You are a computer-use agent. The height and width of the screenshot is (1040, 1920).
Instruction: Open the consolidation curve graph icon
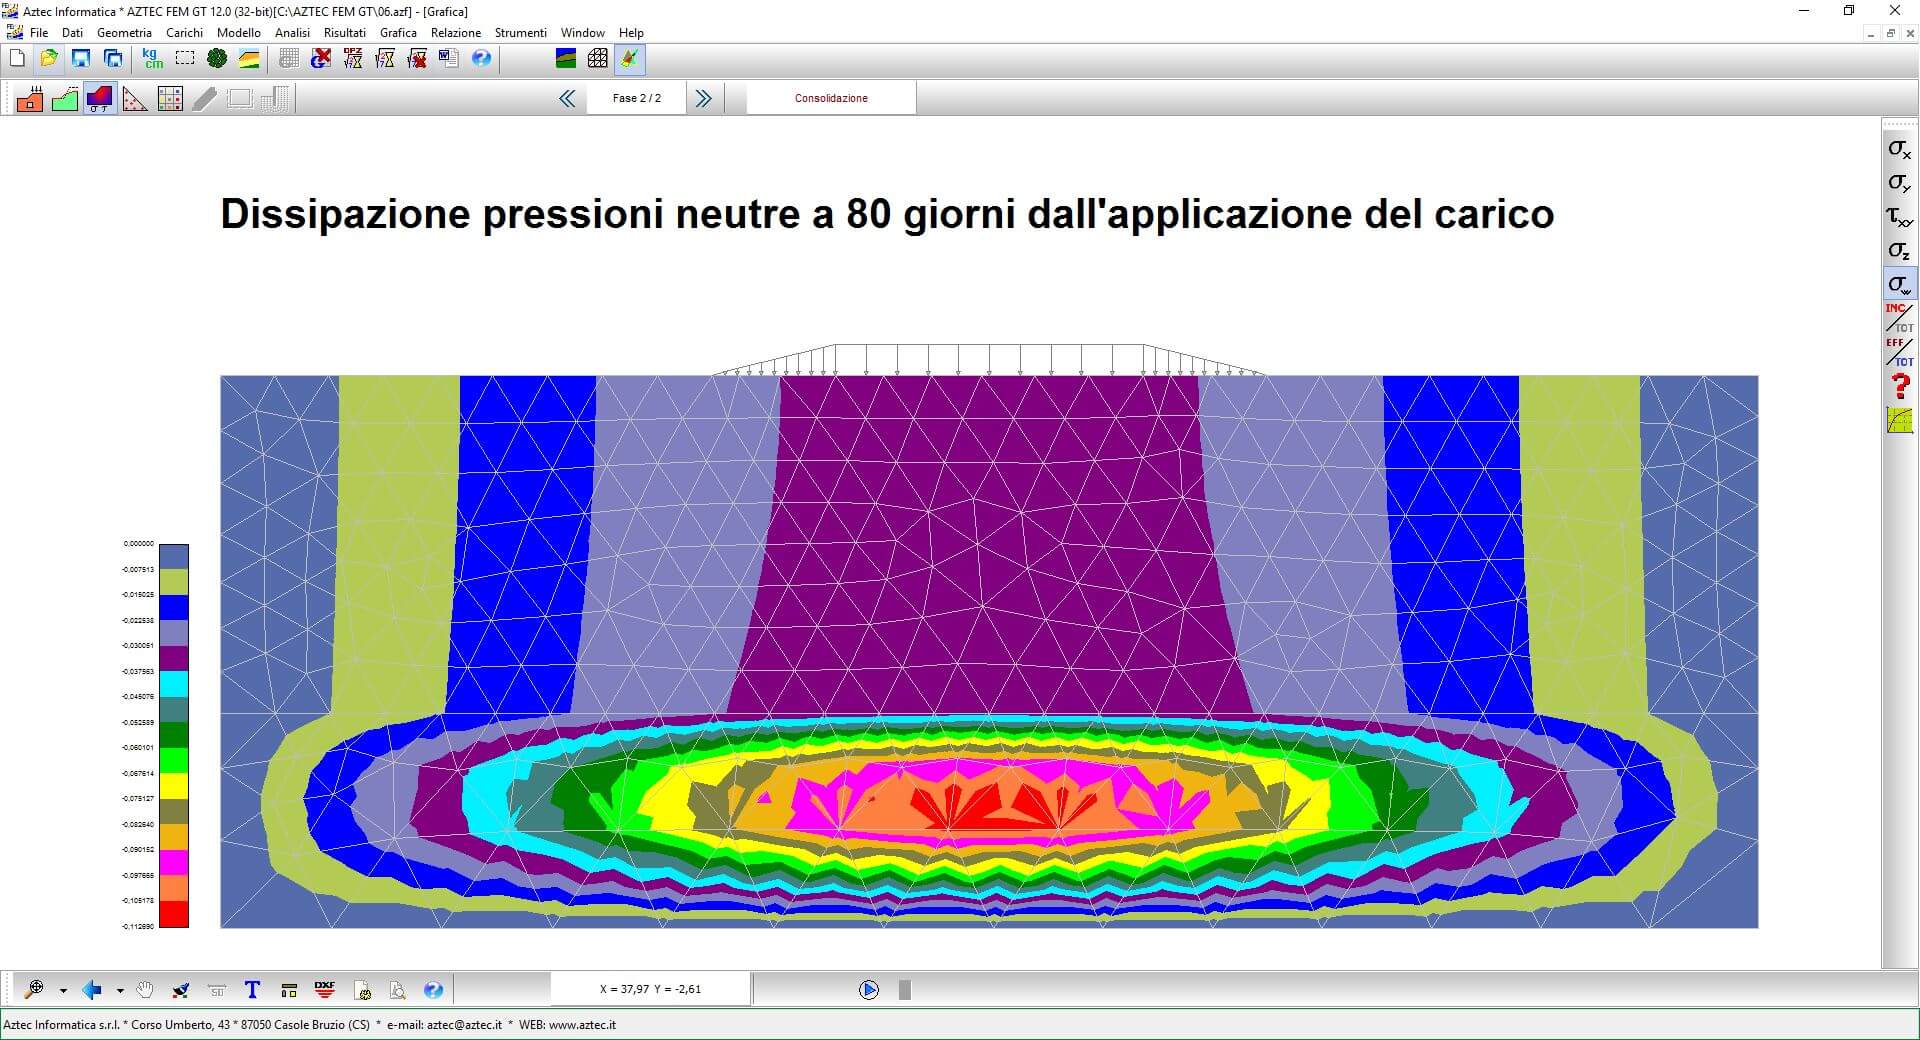point(1898,421)
